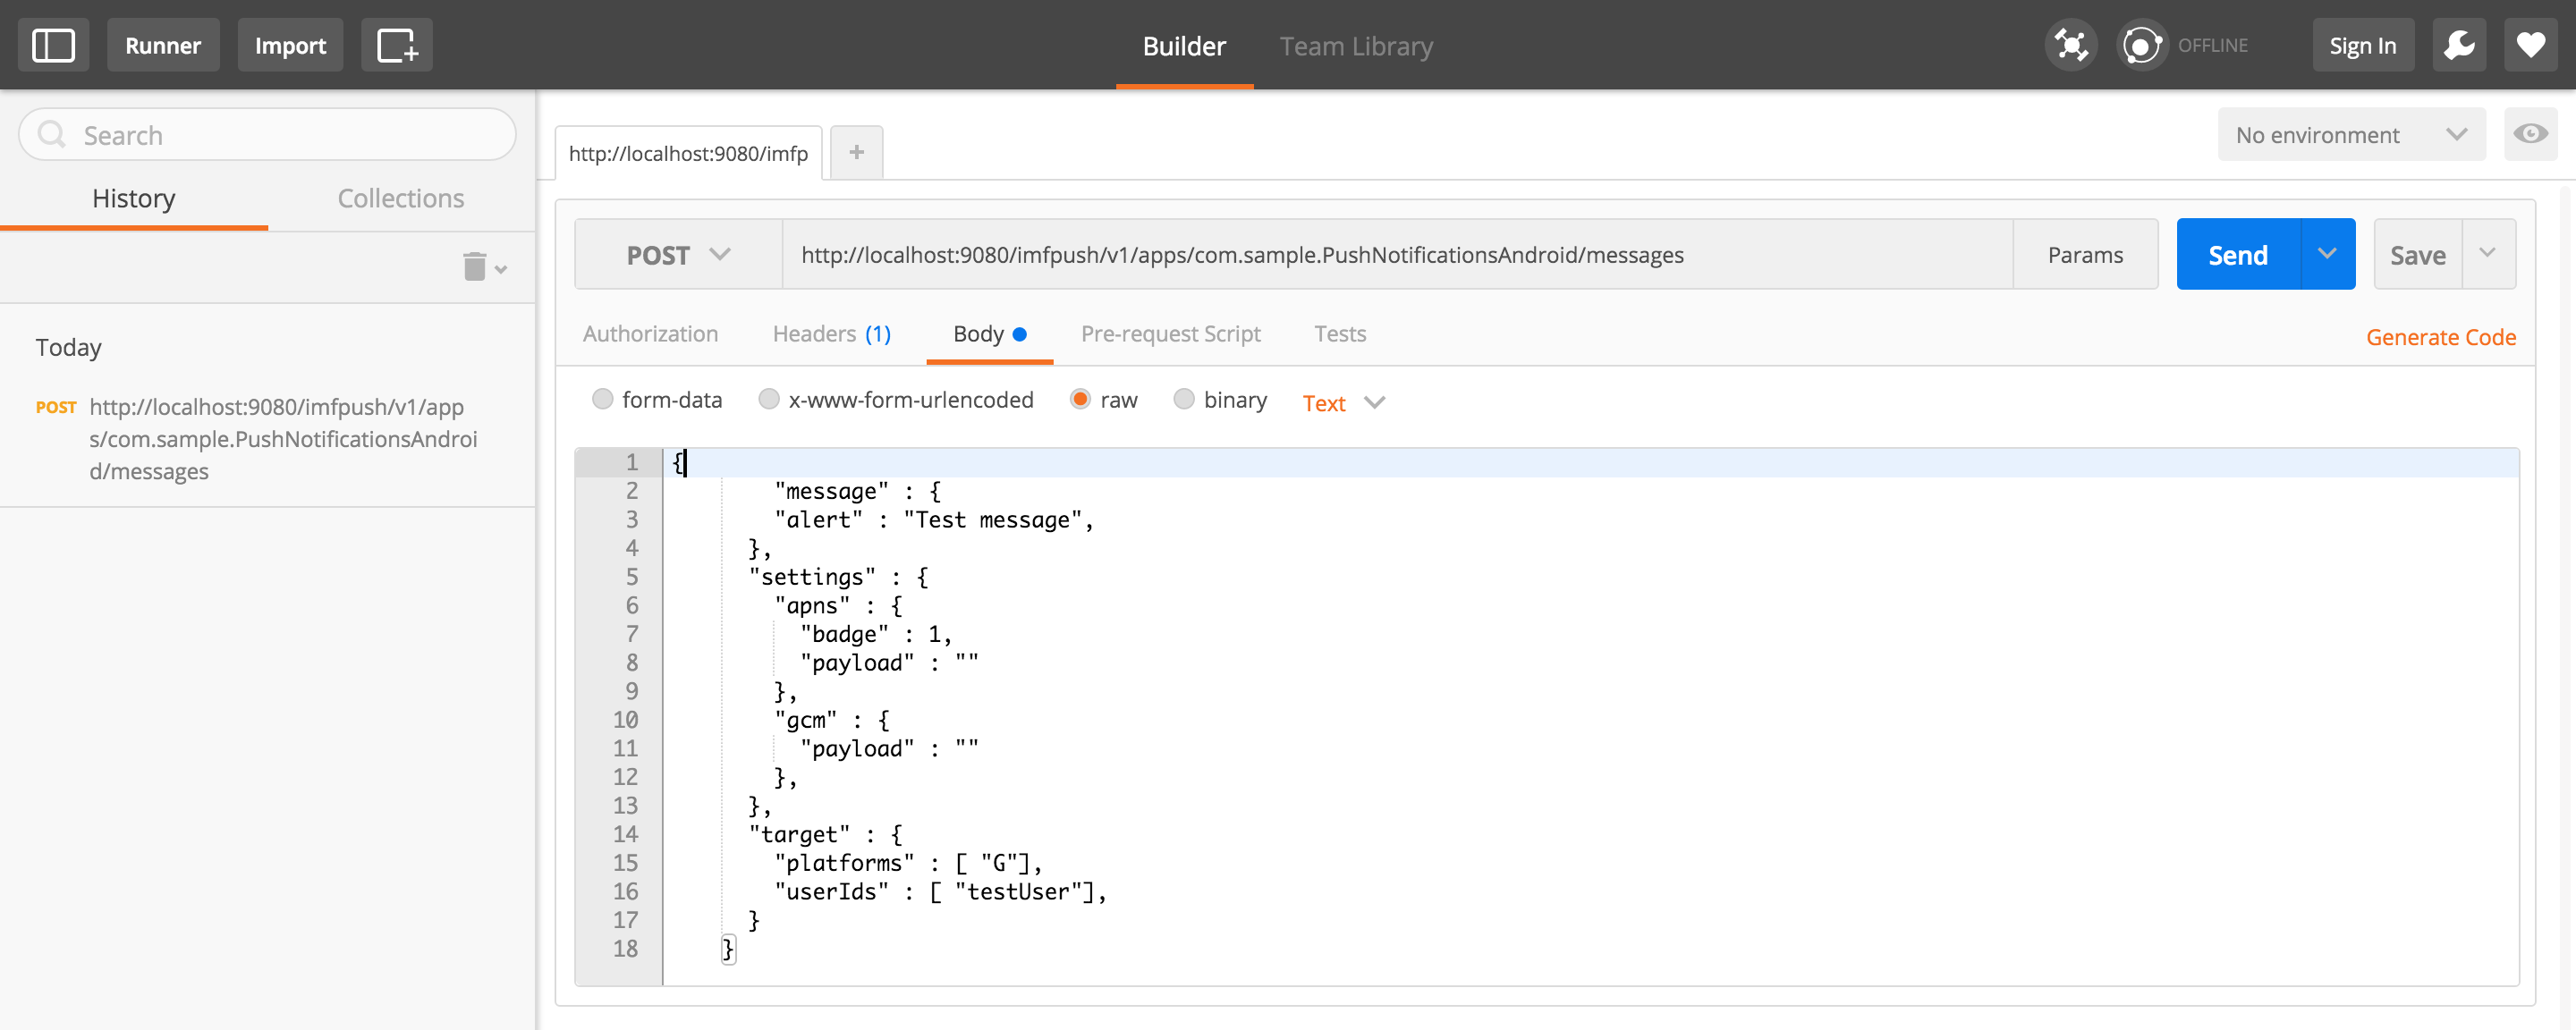This screenshot has width=2576, height=1030.
Task: Select the binary body option
Action: pyautogui.click(x=1183, y=400)
